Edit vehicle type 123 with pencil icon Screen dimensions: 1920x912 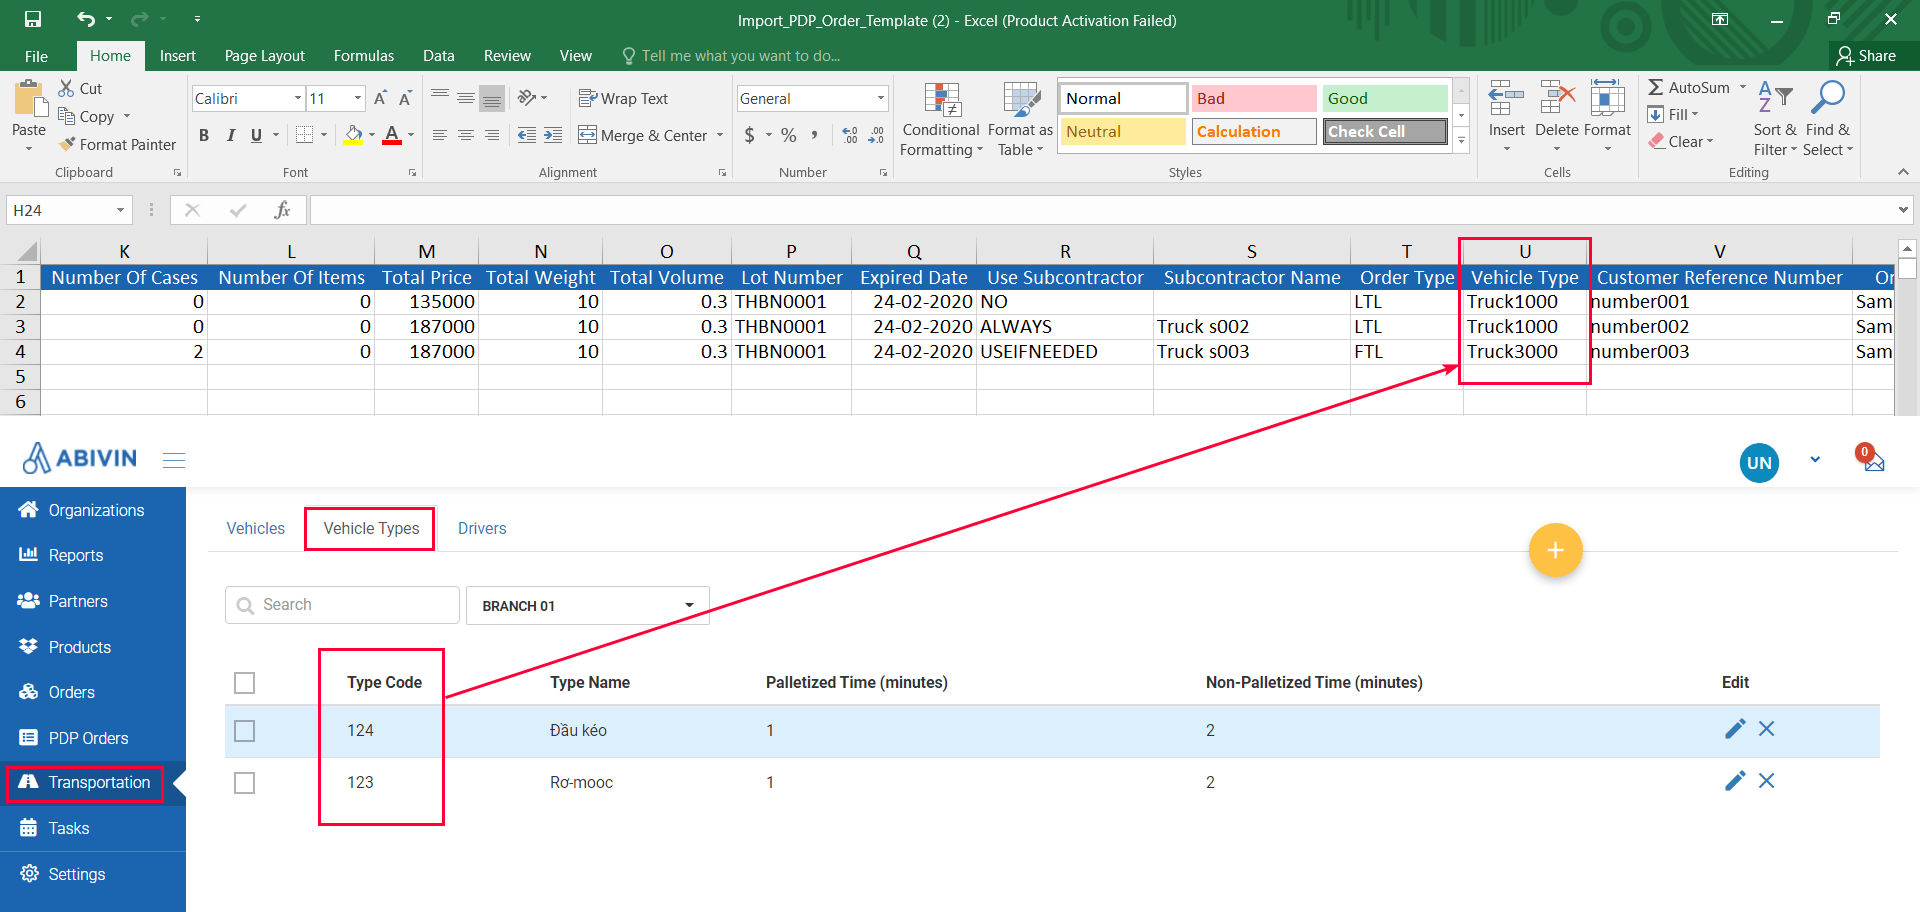(1735, 781)
